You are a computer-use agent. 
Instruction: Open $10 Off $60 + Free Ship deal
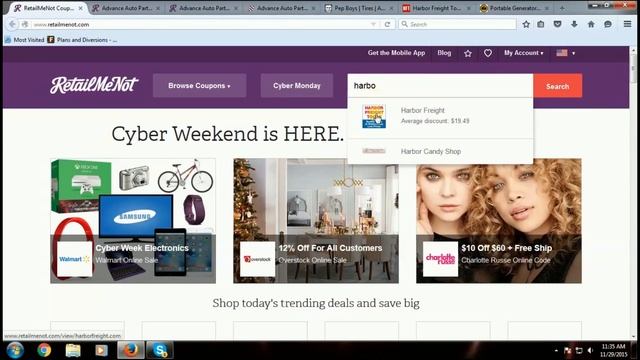point(499,221)
